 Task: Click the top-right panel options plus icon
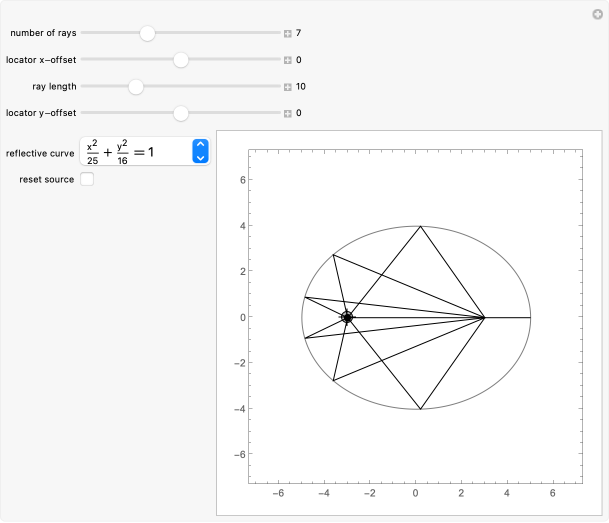pos(597,14)
